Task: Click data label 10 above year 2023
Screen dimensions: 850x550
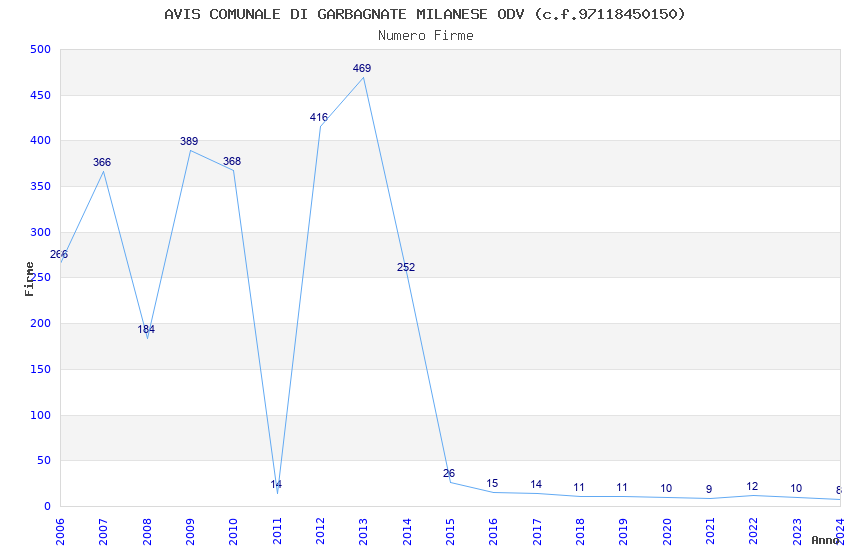Action: pyautogui.click(x=796, y=488)
